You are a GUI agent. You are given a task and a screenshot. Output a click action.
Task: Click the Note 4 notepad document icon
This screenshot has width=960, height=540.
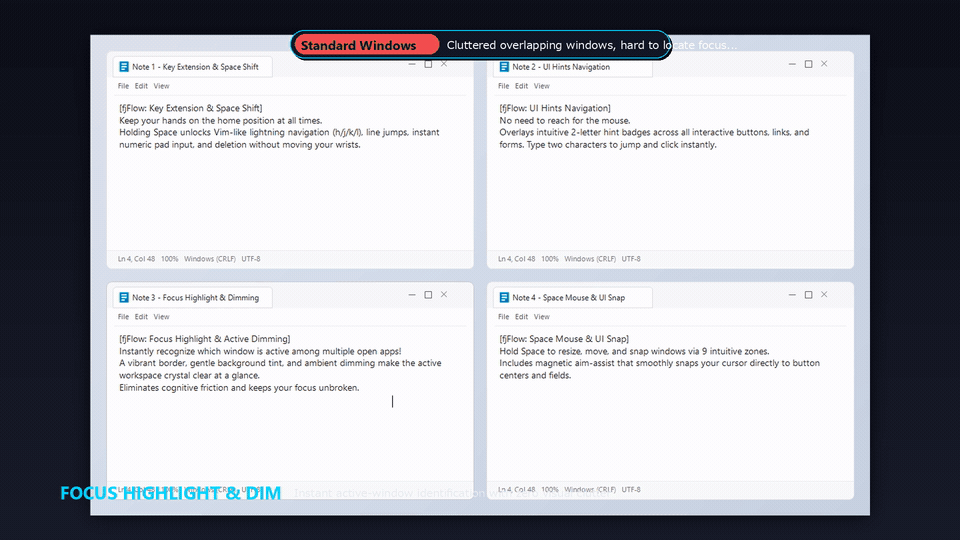(x=504, y=298)
